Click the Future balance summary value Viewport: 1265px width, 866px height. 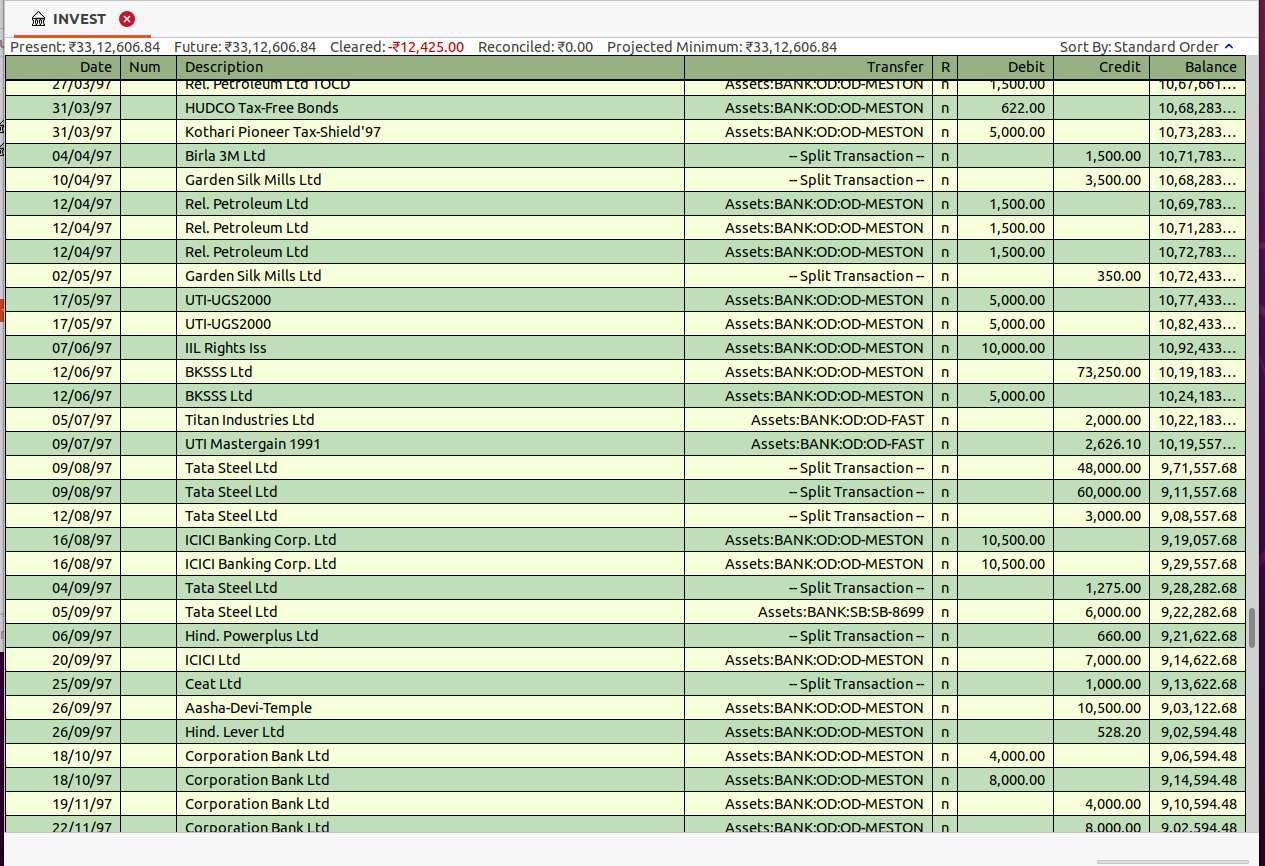point(245,47)
